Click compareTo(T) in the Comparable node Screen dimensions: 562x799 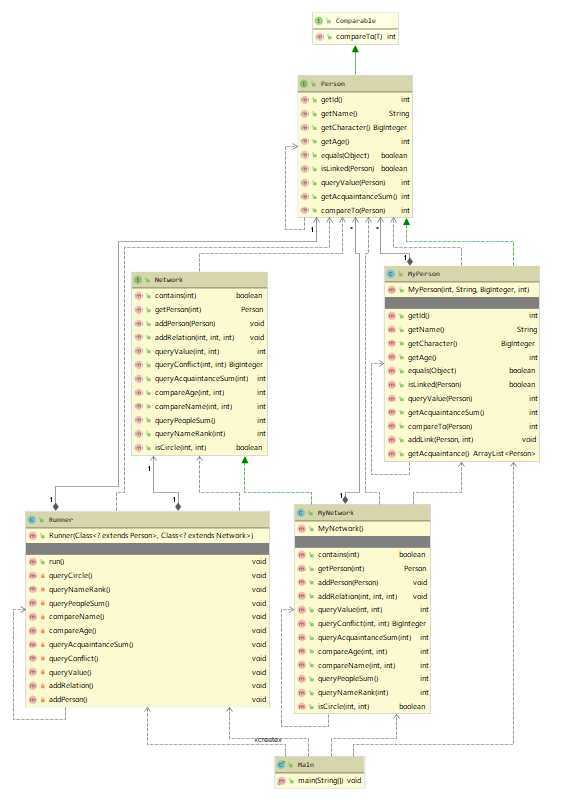pos(359,37)
